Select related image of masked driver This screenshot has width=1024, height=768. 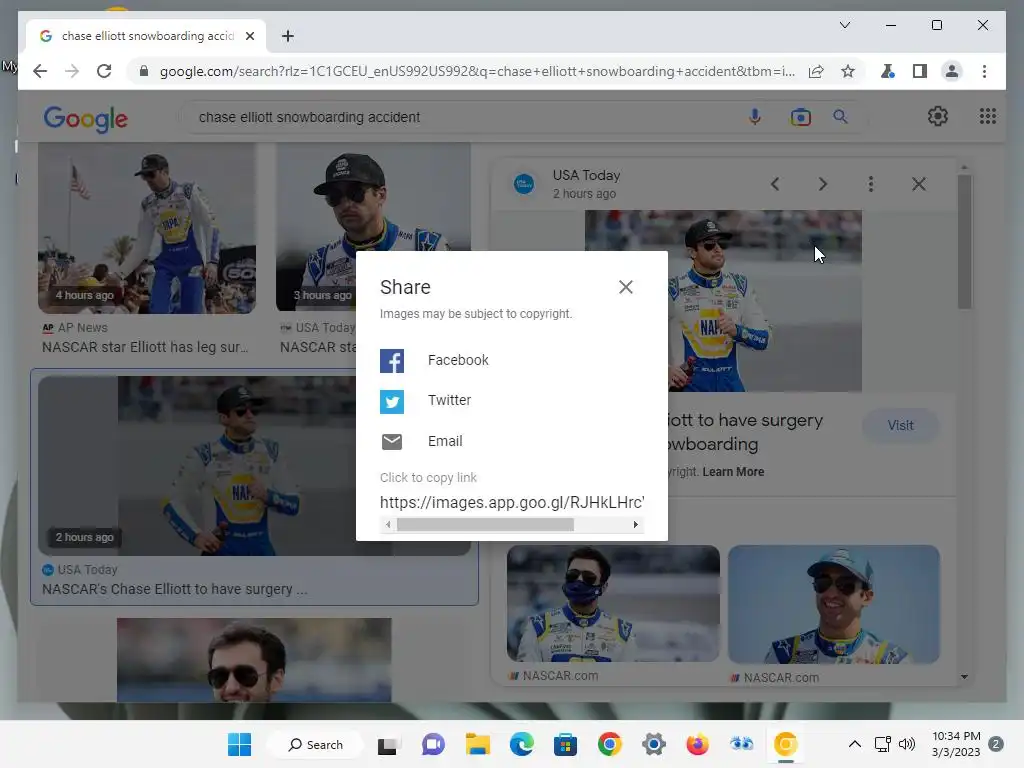pos(613,603)
